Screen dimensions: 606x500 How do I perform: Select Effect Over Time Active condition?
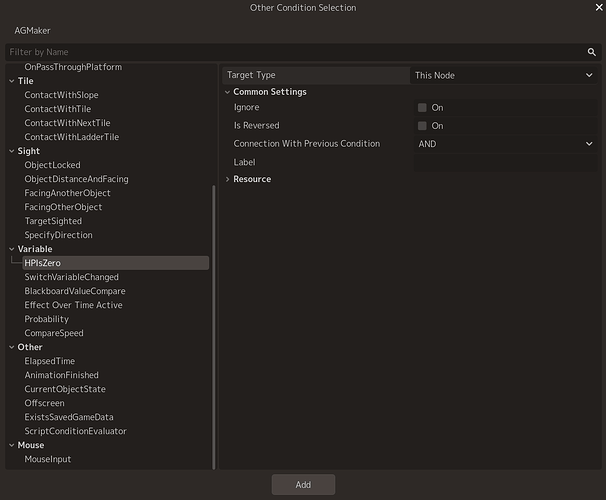click(x=73, y=305)
